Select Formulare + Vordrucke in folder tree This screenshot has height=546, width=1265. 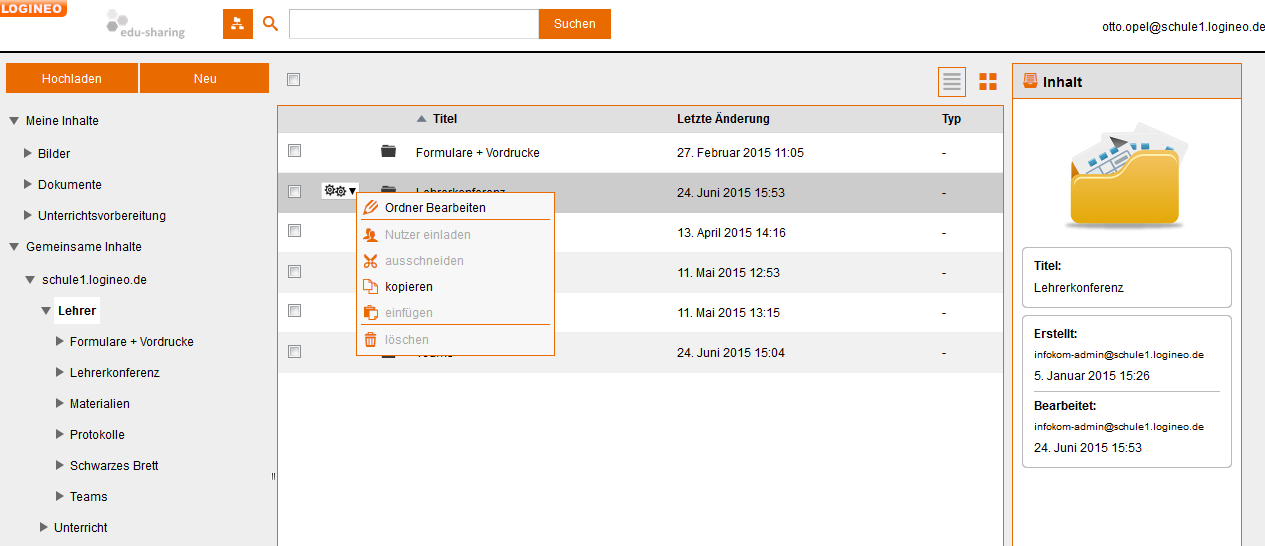pos(132,342)
